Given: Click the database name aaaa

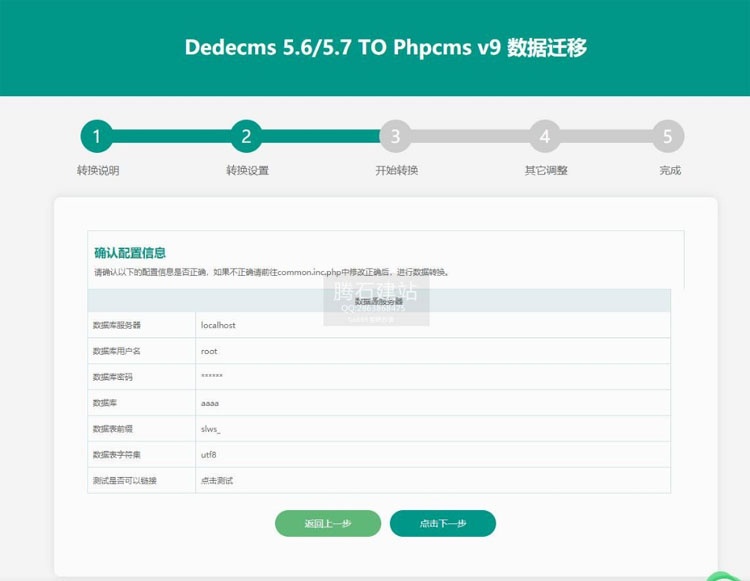Looking at the screenshot, I should tap(210, 403).
